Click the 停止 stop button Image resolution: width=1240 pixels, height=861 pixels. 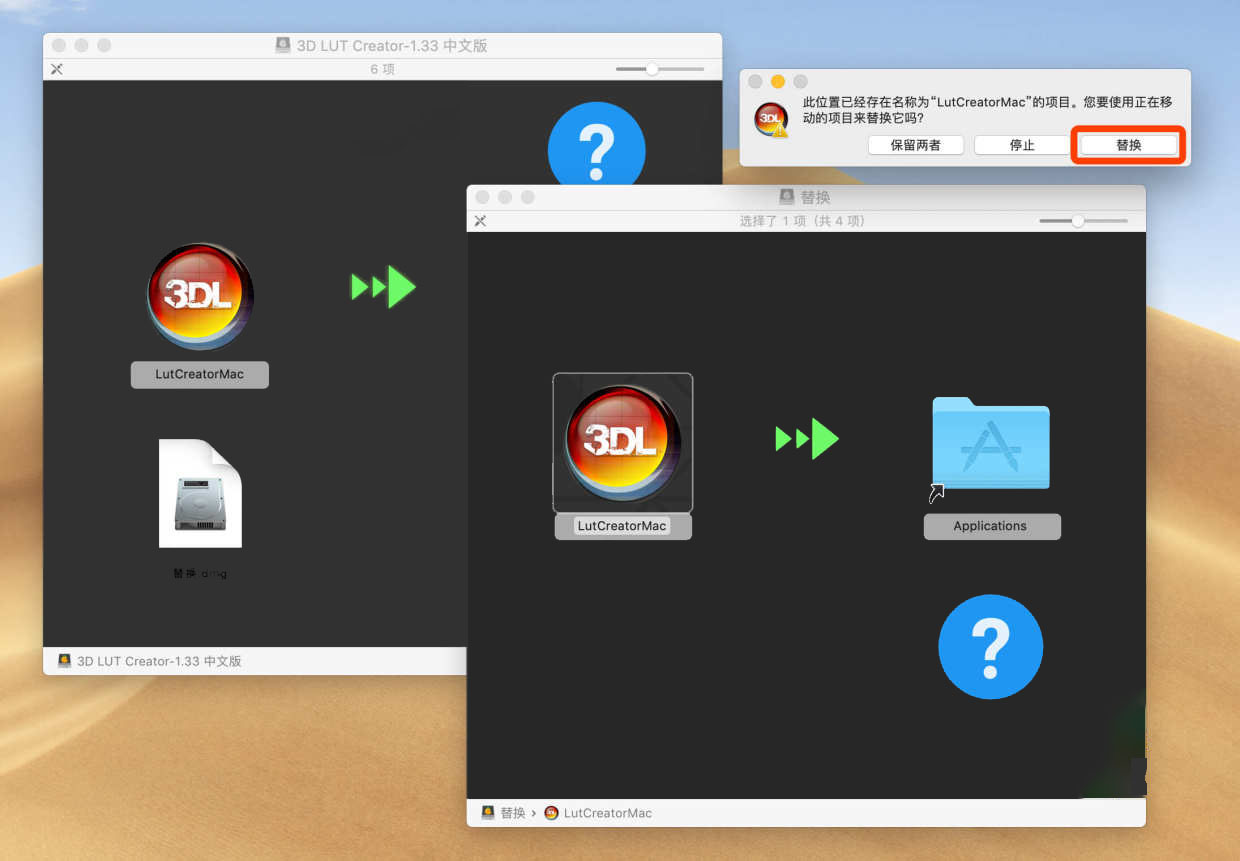[1022, 145]
